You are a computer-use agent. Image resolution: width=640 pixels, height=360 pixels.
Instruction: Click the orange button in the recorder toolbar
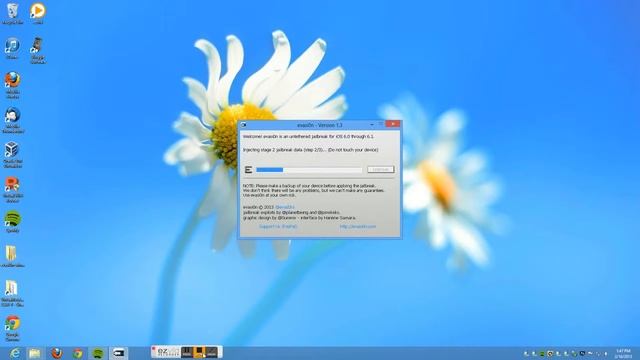[x=199, y=352]
